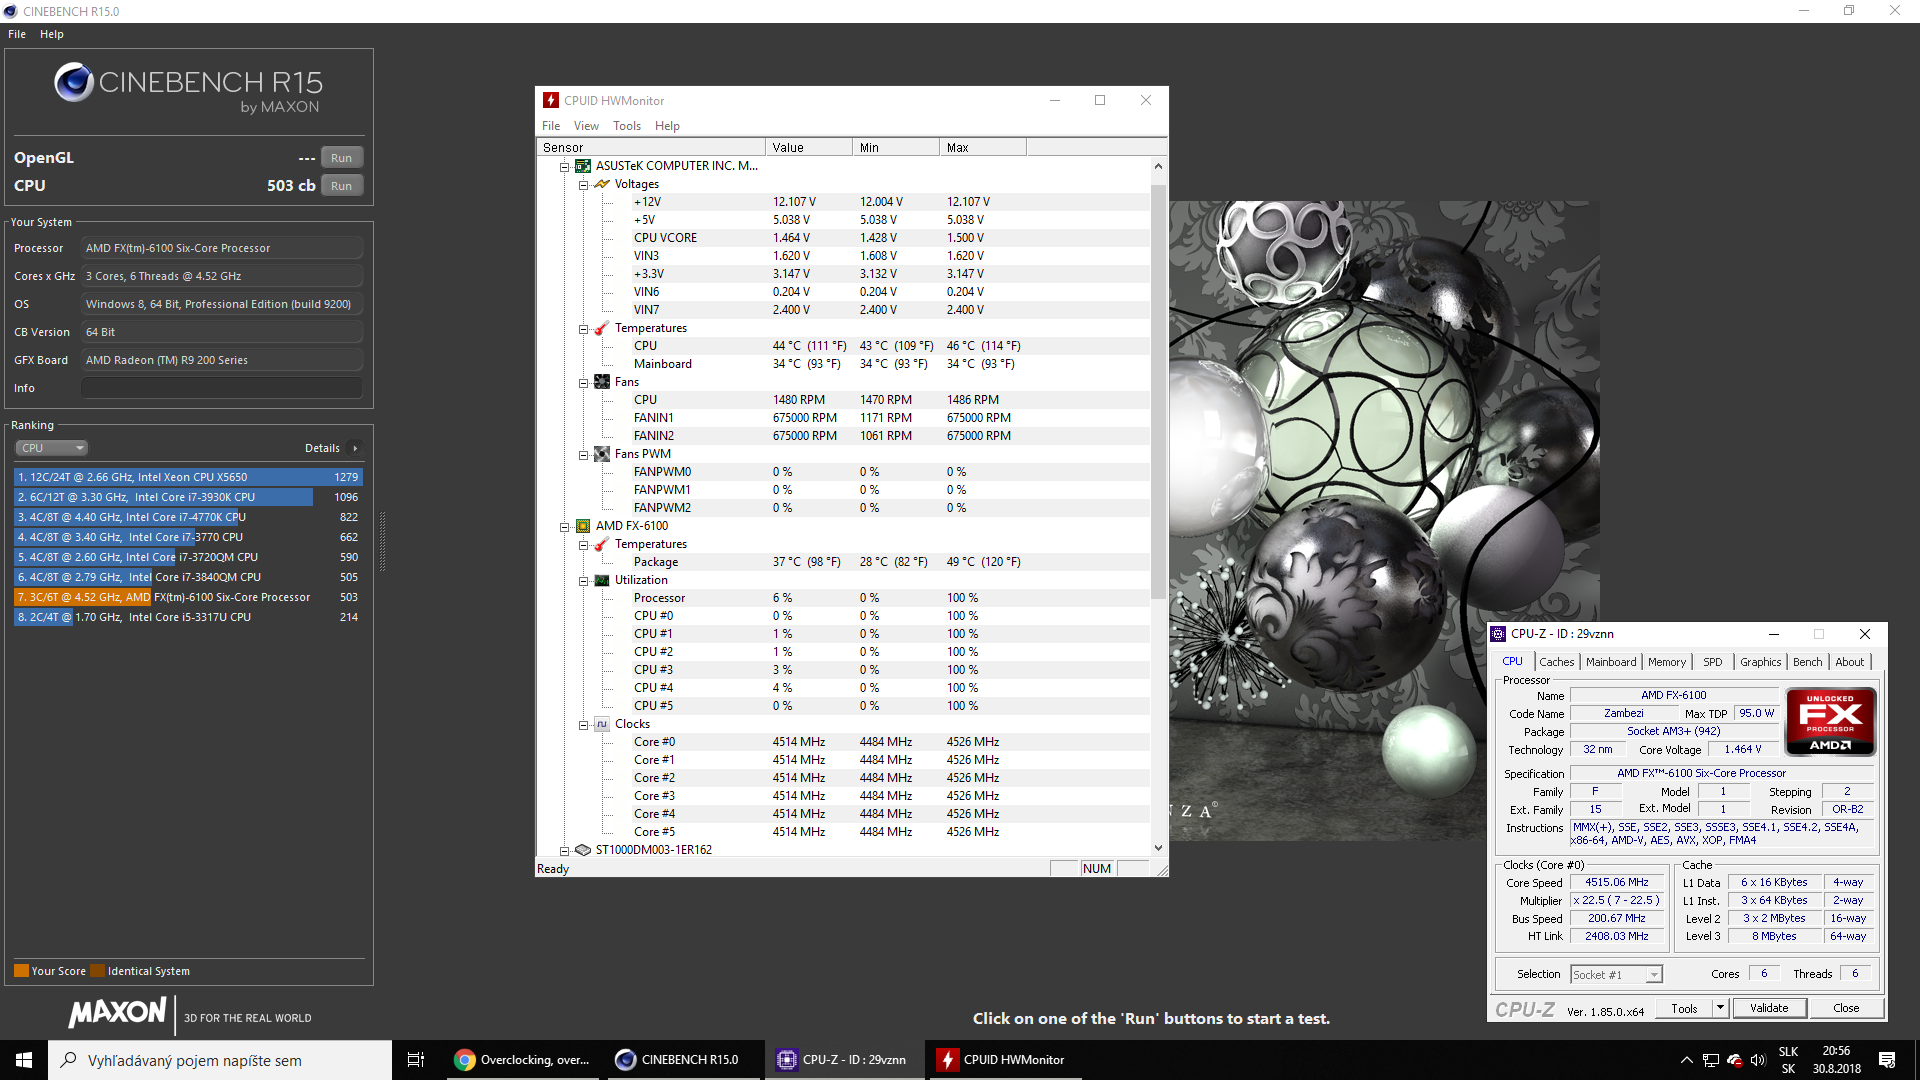Select ranking entry Intel Core i7-3930K

(x=188, y=497)
